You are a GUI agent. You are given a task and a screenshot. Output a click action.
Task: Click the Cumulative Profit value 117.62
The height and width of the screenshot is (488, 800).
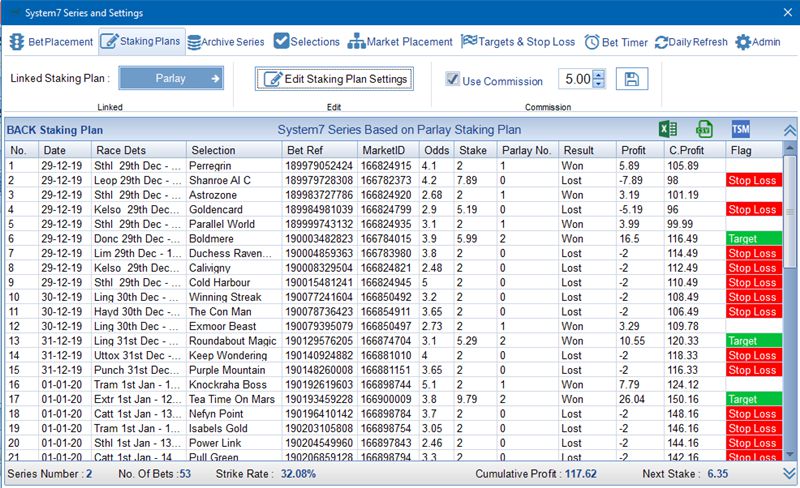[x=581, y=474]
